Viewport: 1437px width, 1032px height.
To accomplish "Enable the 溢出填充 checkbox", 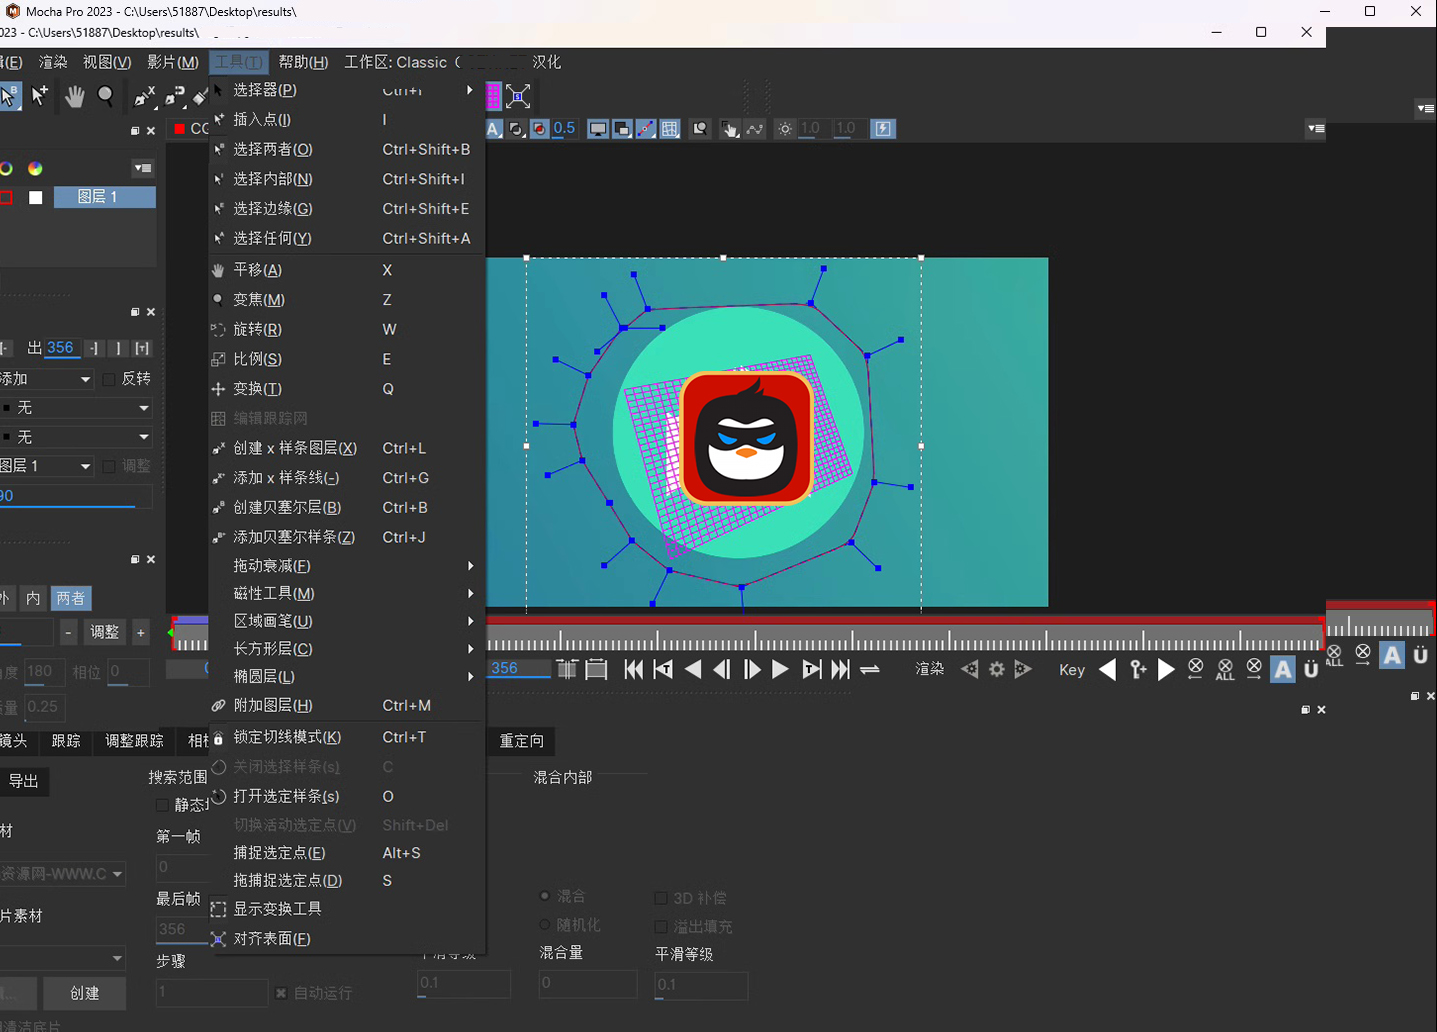I will coord(661,927).
